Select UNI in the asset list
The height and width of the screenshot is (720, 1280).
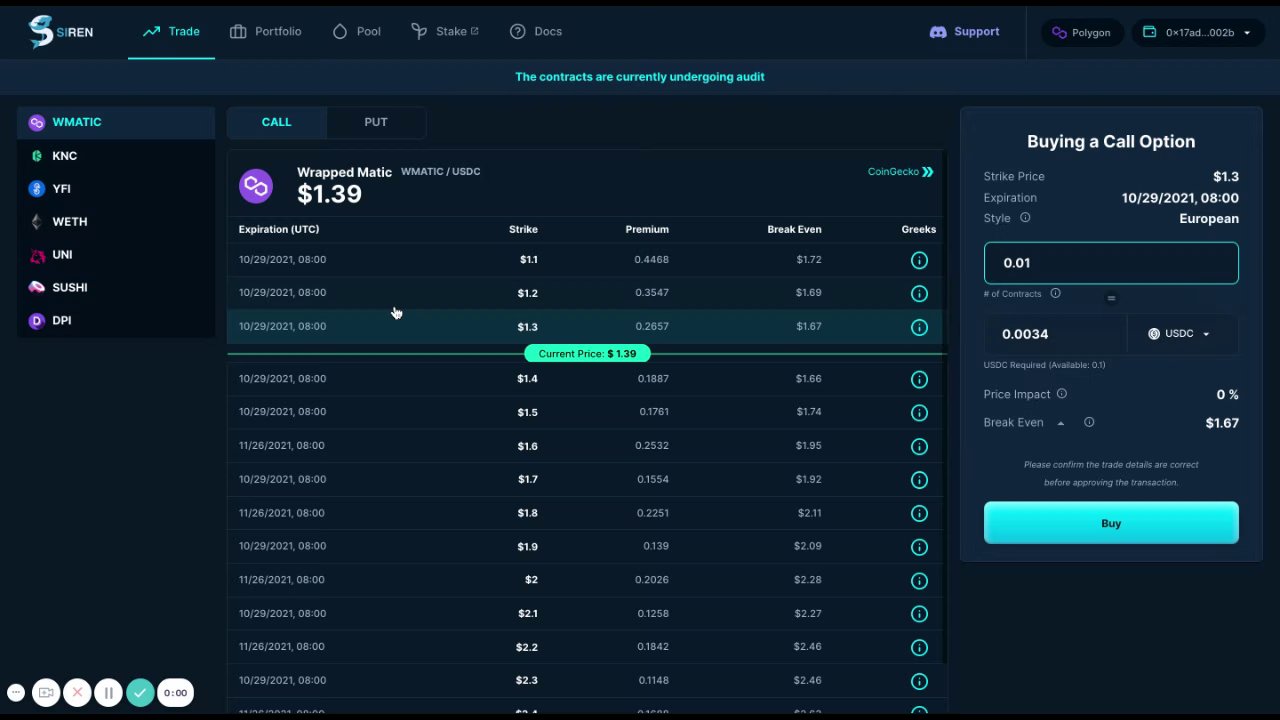pyautogui.click(x=116, y=255)
